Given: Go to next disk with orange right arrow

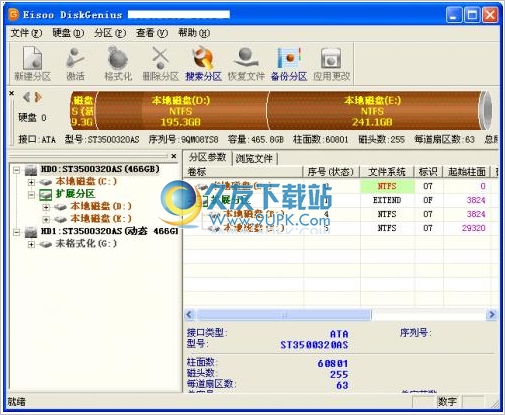Looking at the screenshot, I should click(38, 97).
